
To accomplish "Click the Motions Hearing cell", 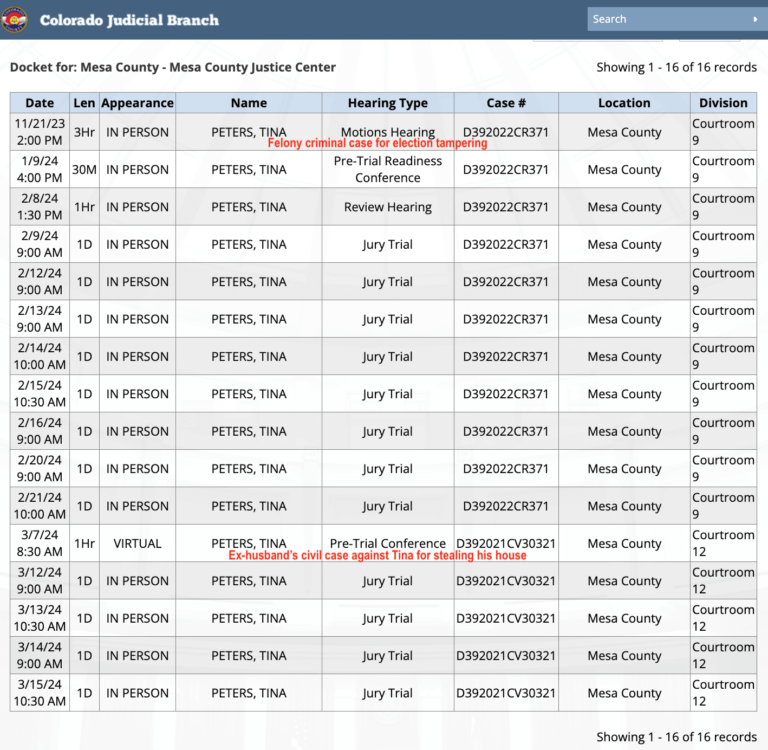I will tap(388, 132).
